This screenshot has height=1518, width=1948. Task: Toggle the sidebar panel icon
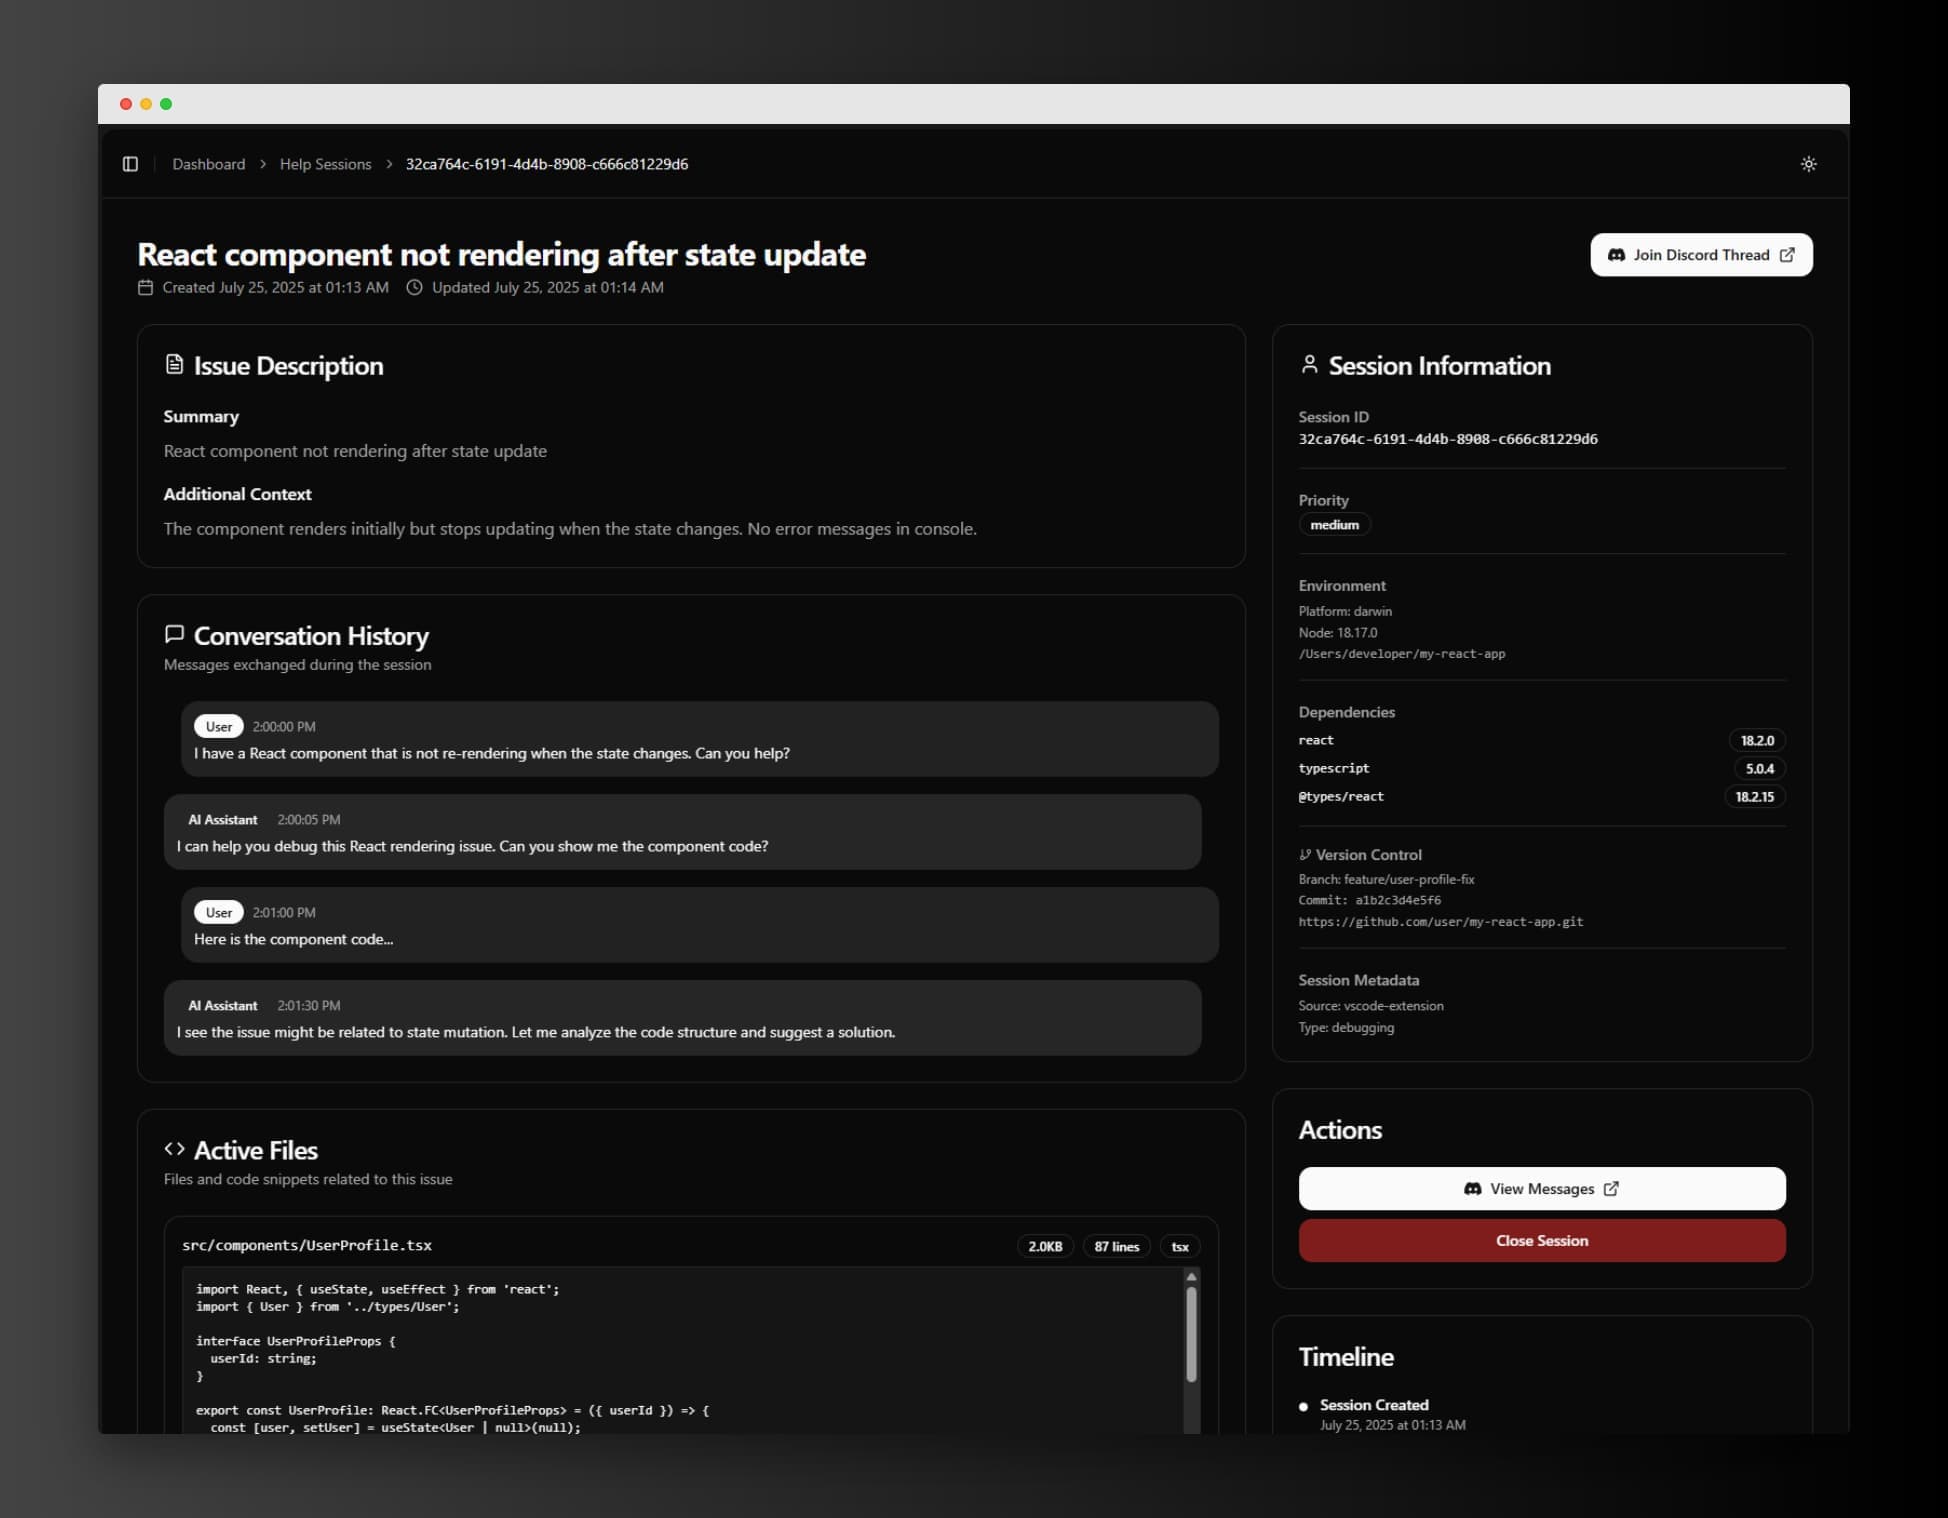[x=131, y=164]
